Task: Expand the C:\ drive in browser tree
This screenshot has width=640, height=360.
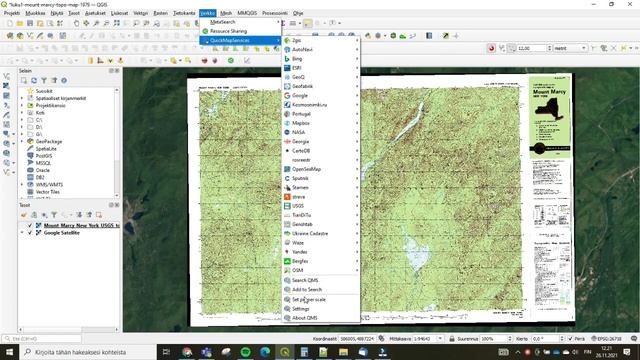Action: coord(22,120)
